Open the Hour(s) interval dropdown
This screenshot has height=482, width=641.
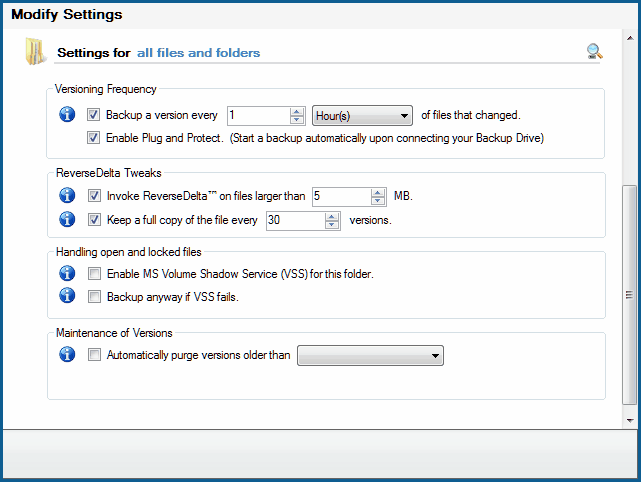pos(362,116)
